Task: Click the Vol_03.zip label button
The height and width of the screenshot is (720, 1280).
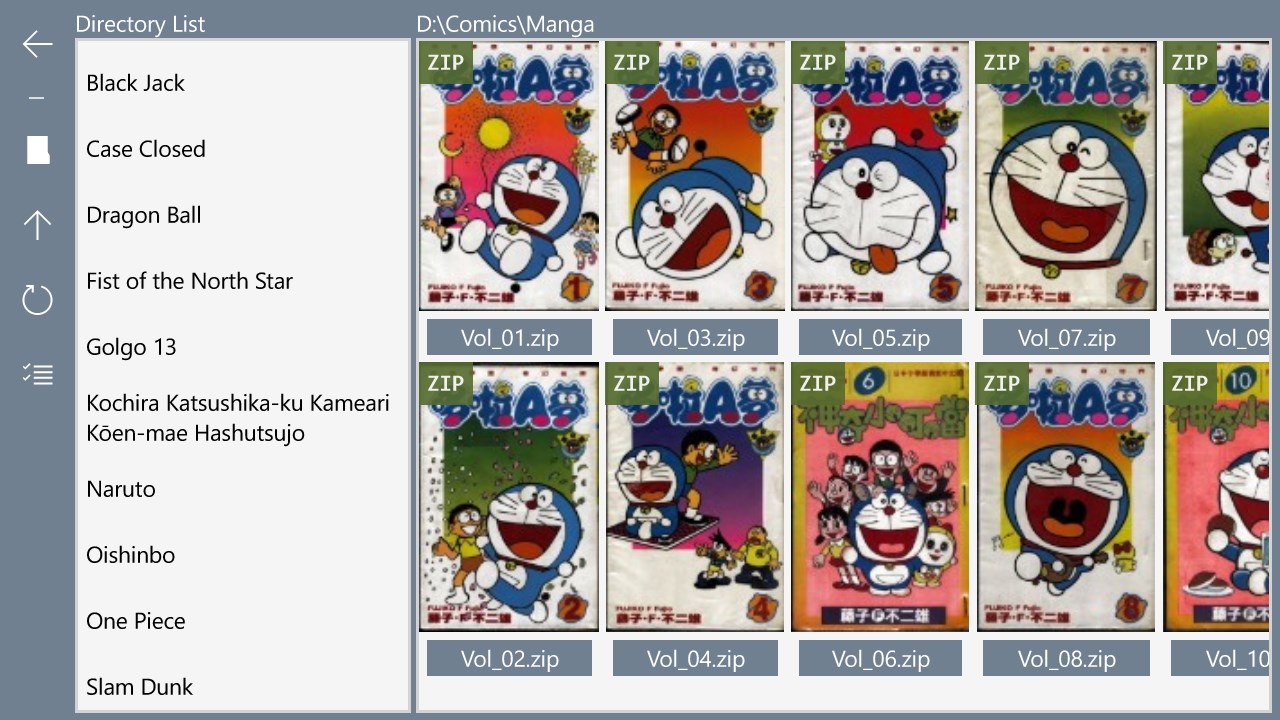Action: tap(695, 337)
